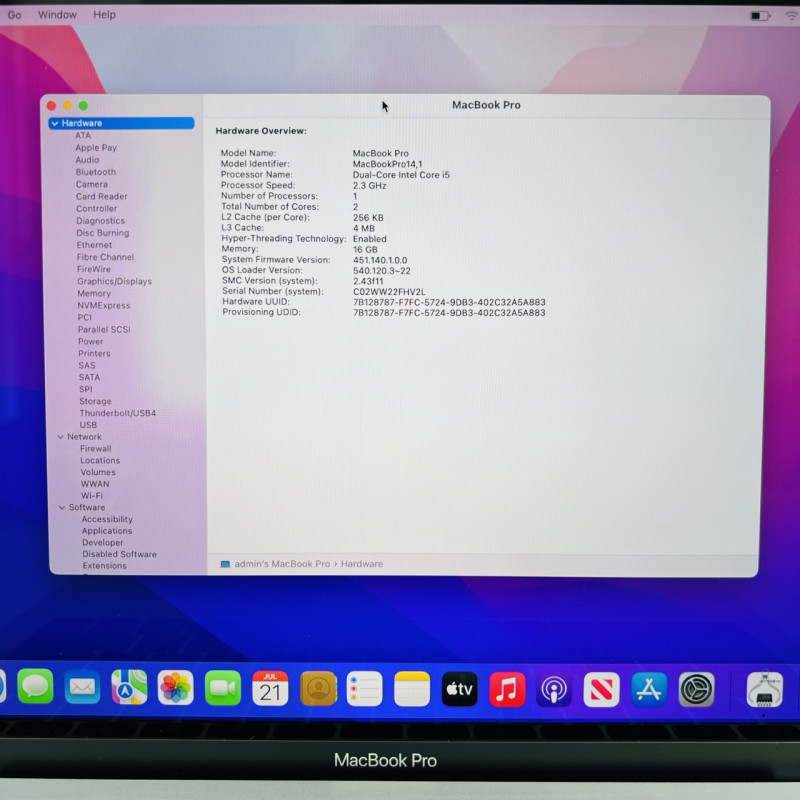
Task: Open Calendar showing Jul 21
Action: pyautogui.click(x=270, y=688)
